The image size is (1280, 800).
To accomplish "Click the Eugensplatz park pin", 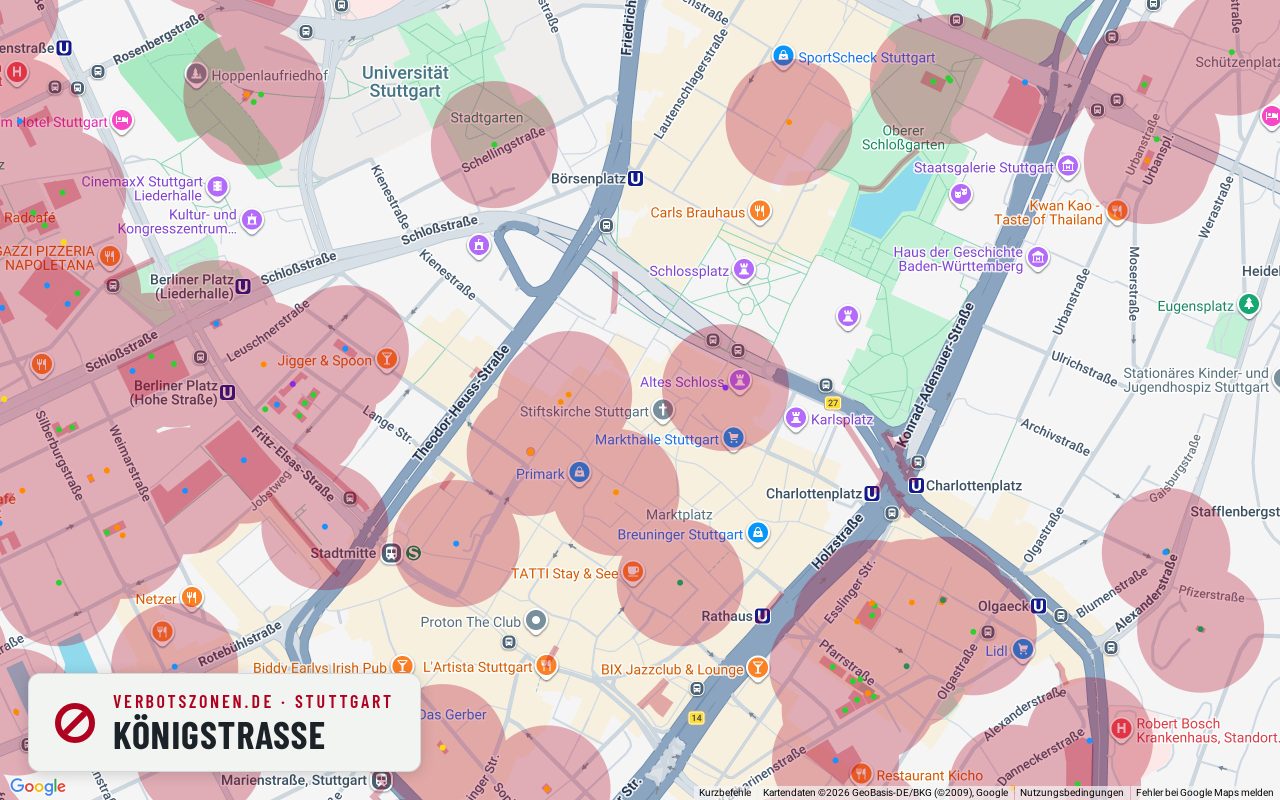I will pyautogui.click(x=1248, y=305).
